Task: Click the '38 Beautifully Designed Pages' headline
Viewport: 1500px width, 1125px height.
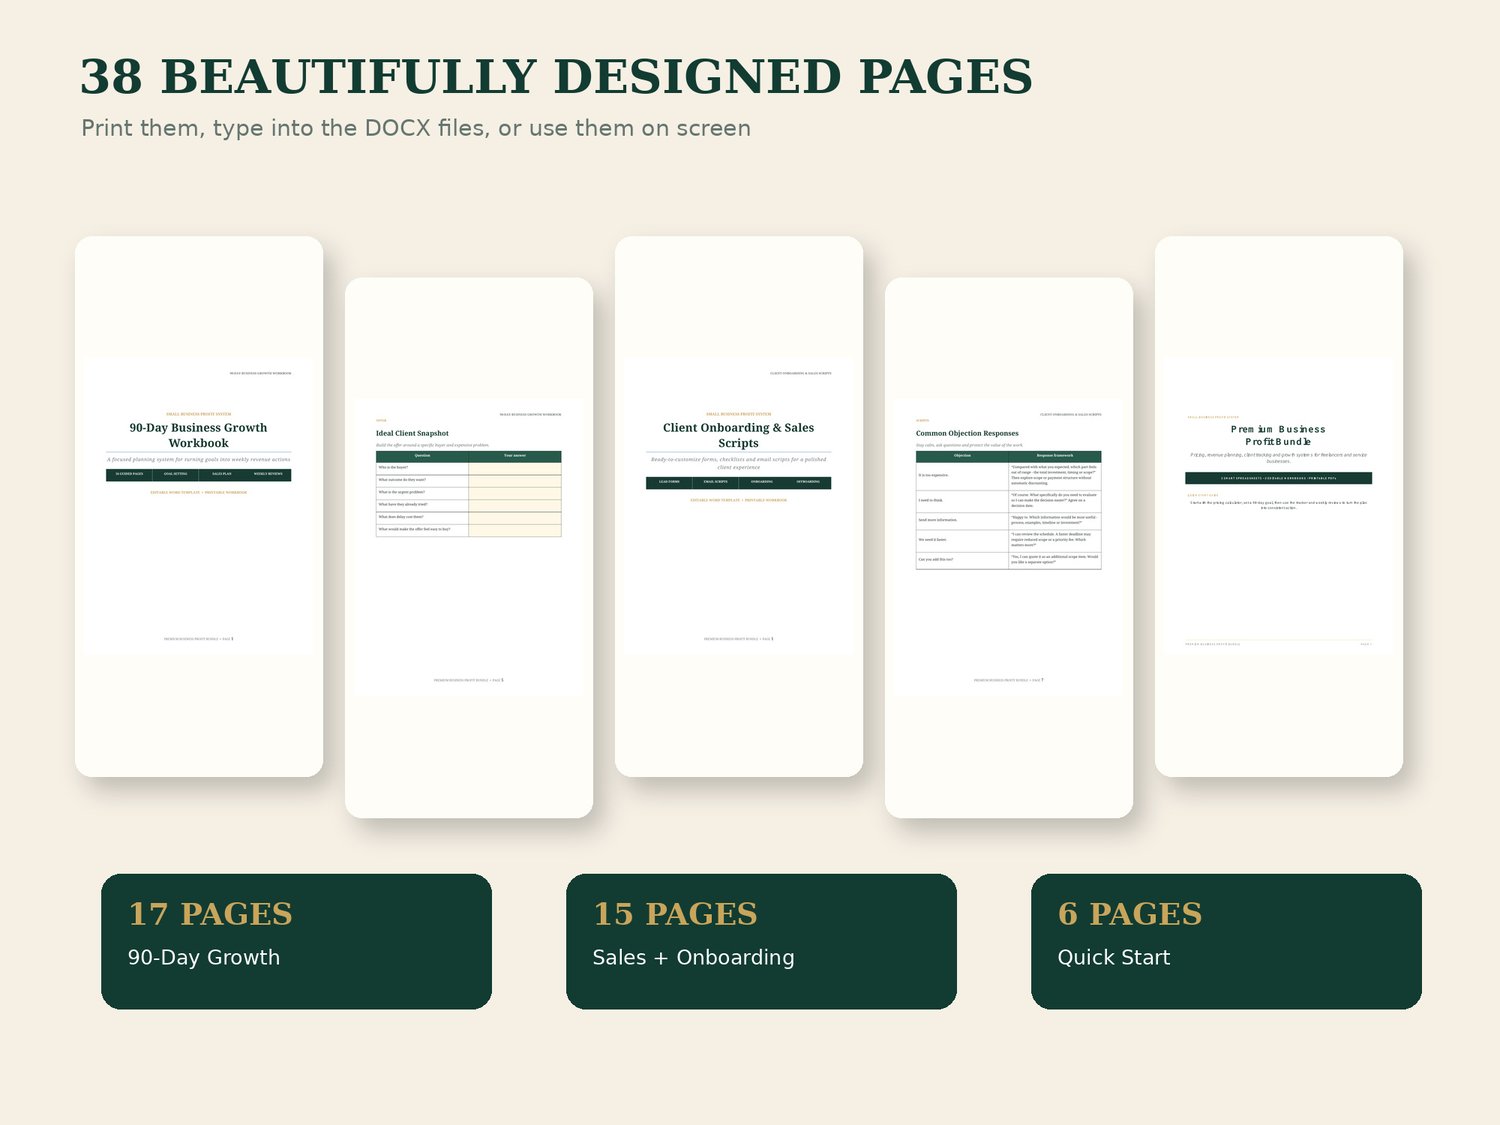Action: point(556,77)
